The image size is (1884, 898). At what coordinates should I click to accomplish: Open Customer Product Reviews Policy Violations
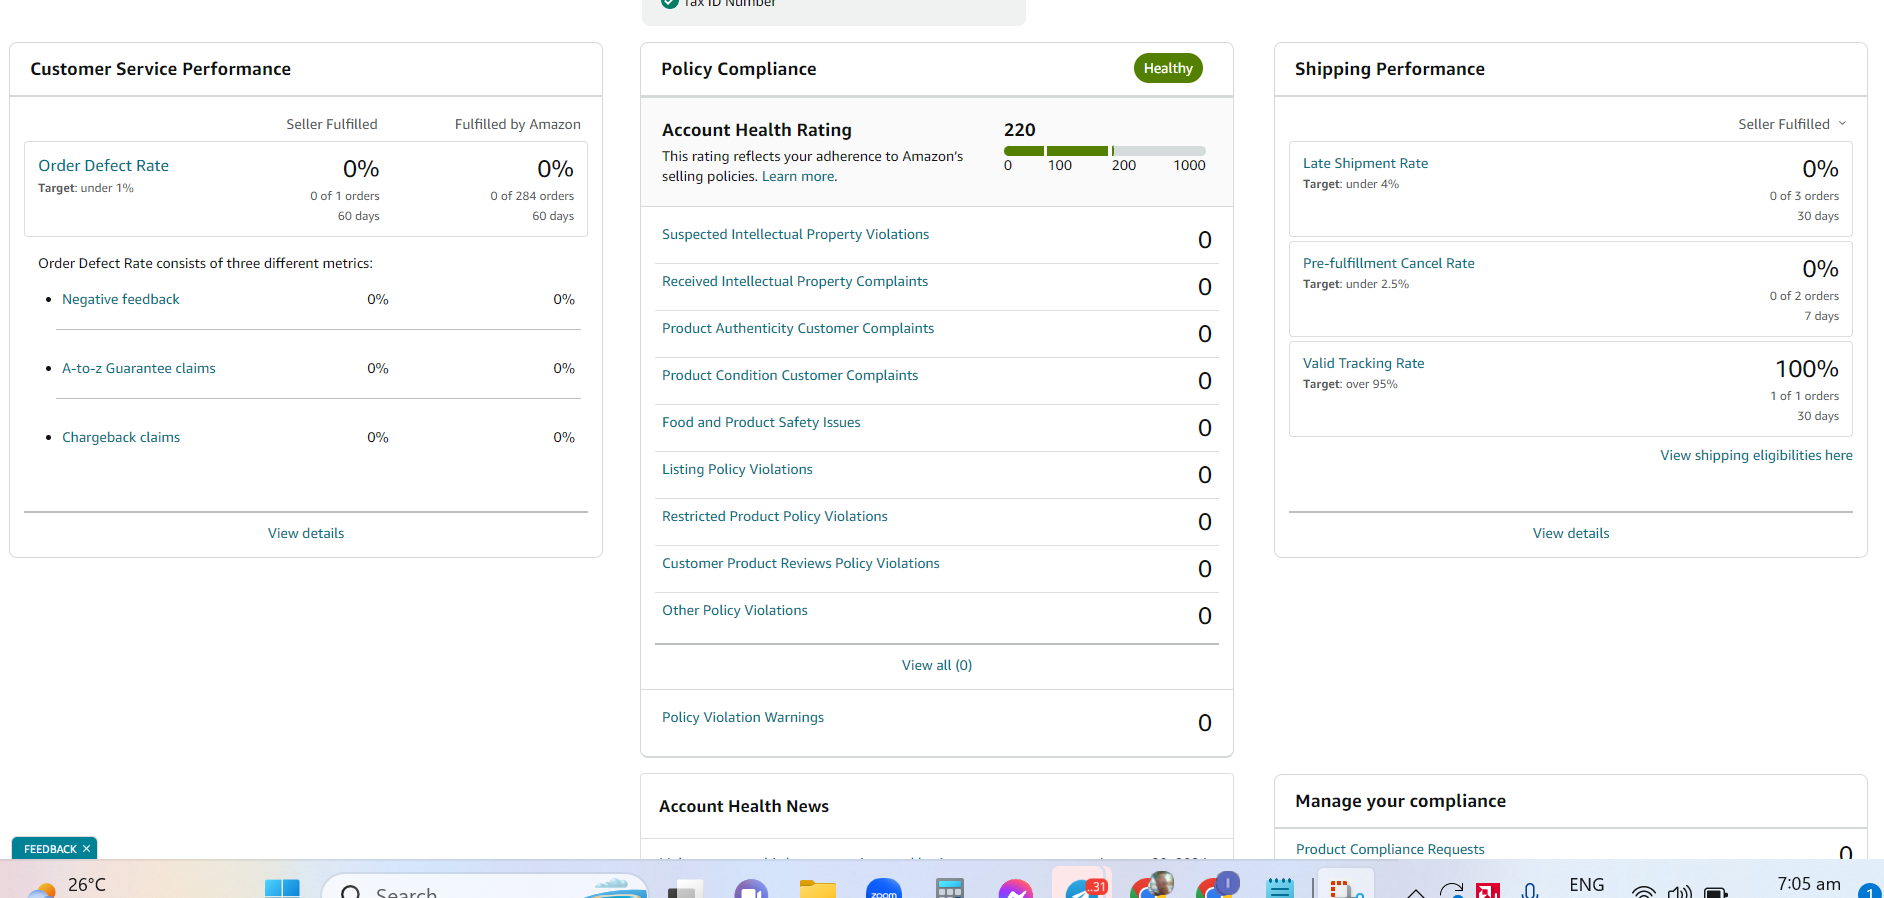coord(801,563)
